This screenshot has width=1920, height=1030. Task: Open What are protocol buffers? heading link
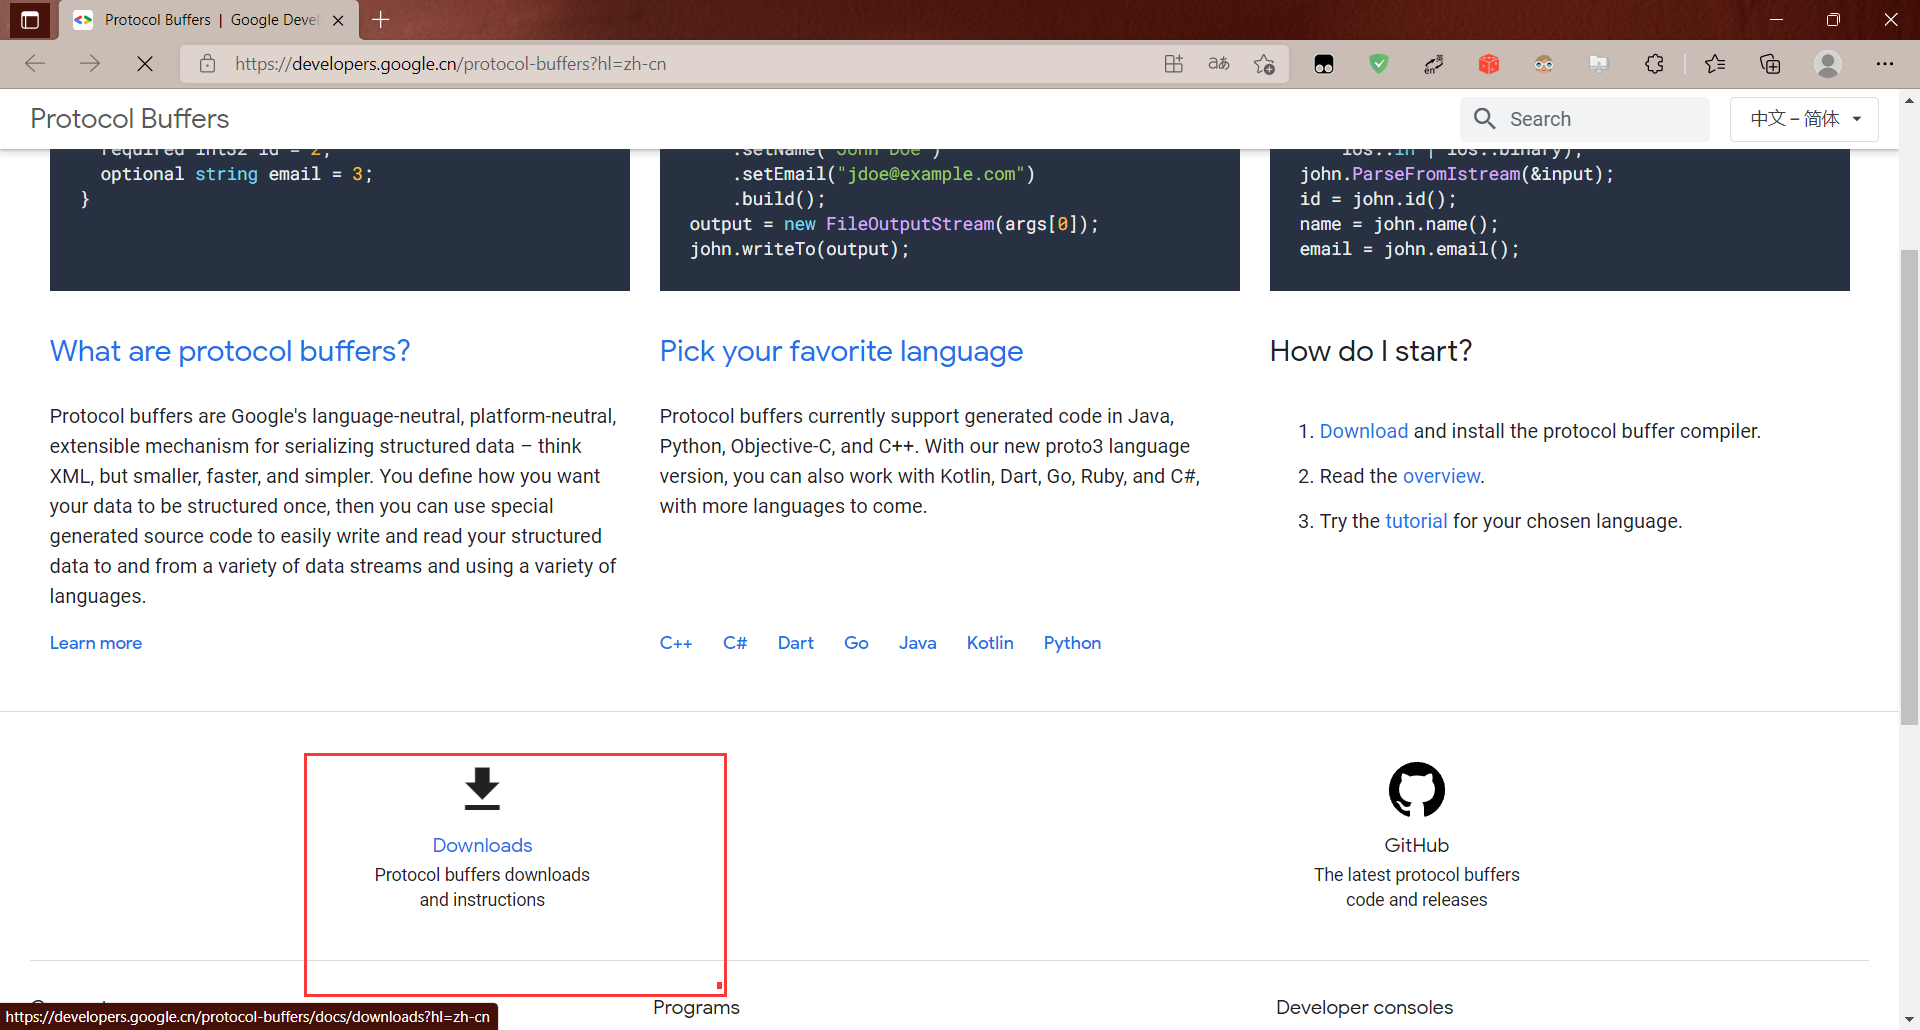[x=230, y=351]
